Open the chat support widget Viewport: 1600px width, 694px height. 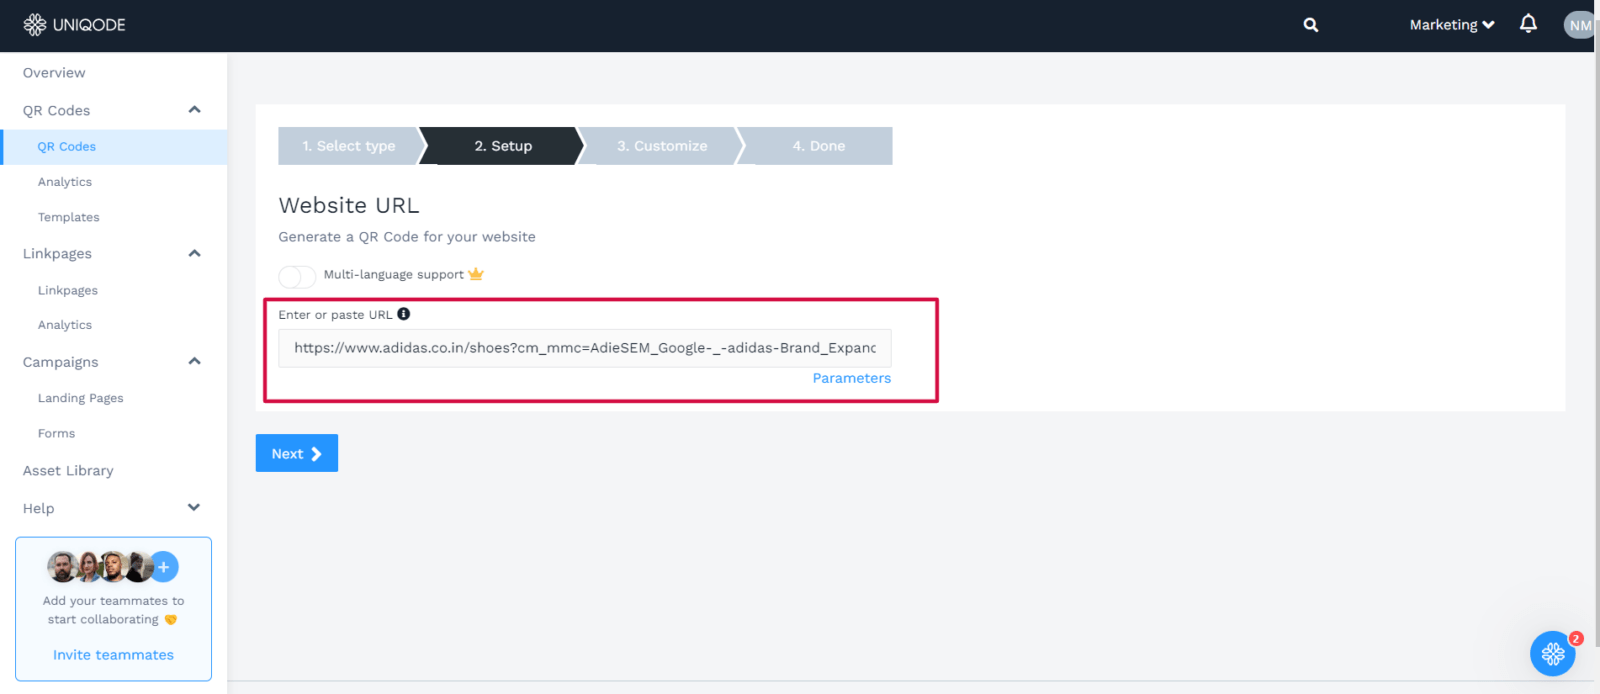click(x=1552, y=654)
